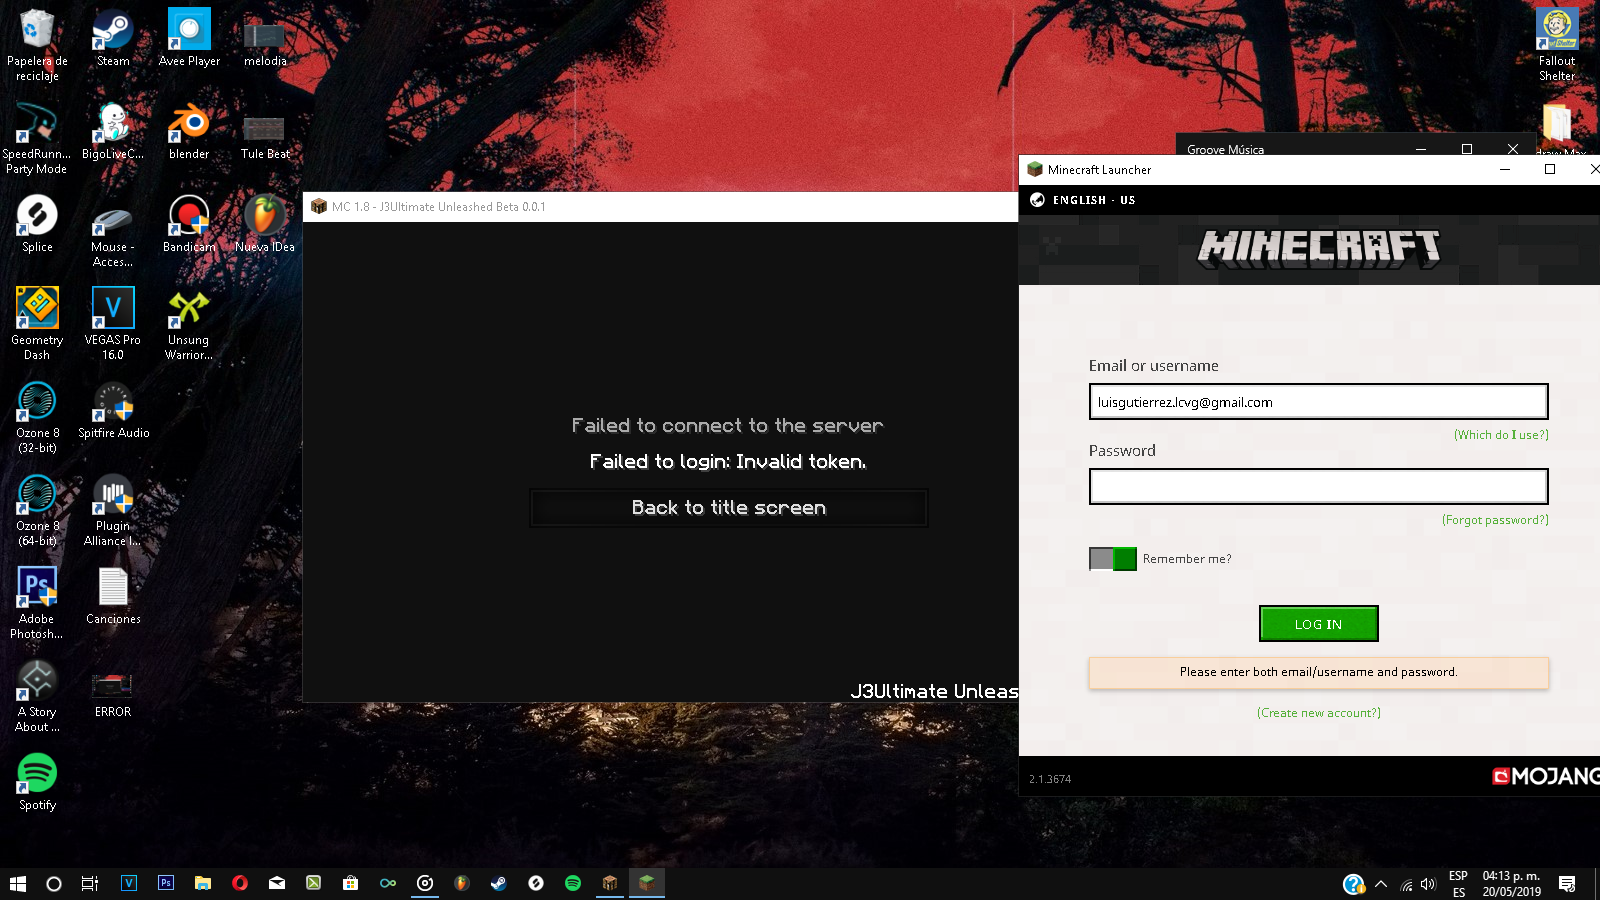Open the Ozone 8 (32-bit) desktop shortcut
The height and width of the screenshot is (902, 1602).
[x=37, y=417]
